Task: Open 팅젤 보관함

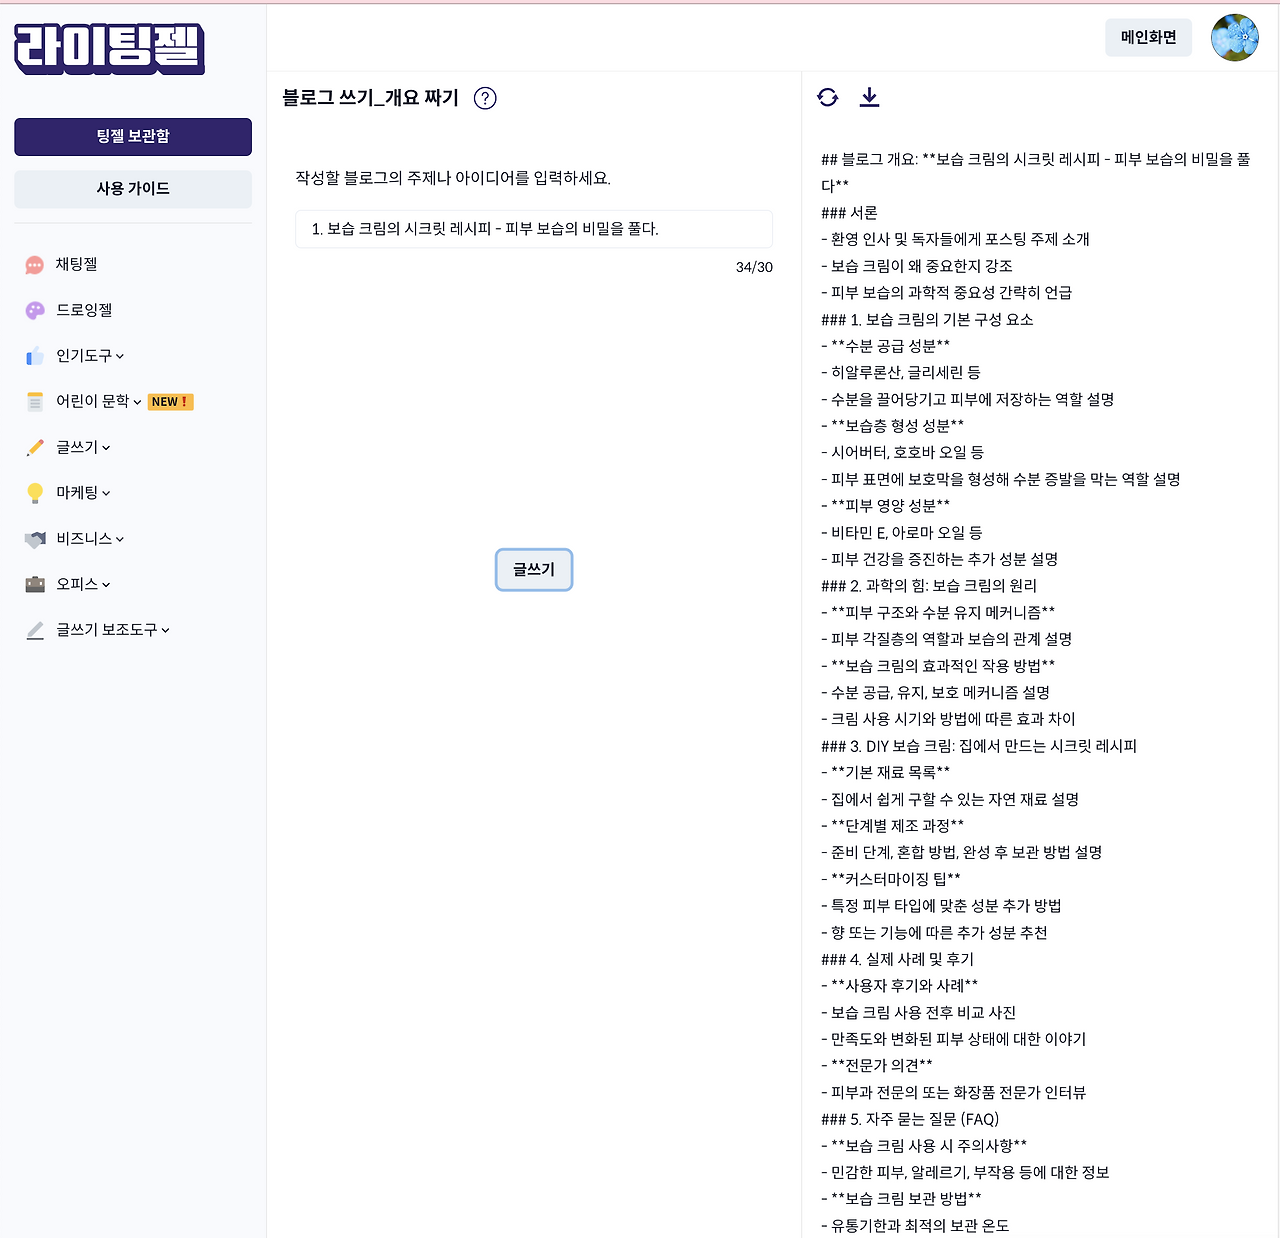Action: point(132,137)
